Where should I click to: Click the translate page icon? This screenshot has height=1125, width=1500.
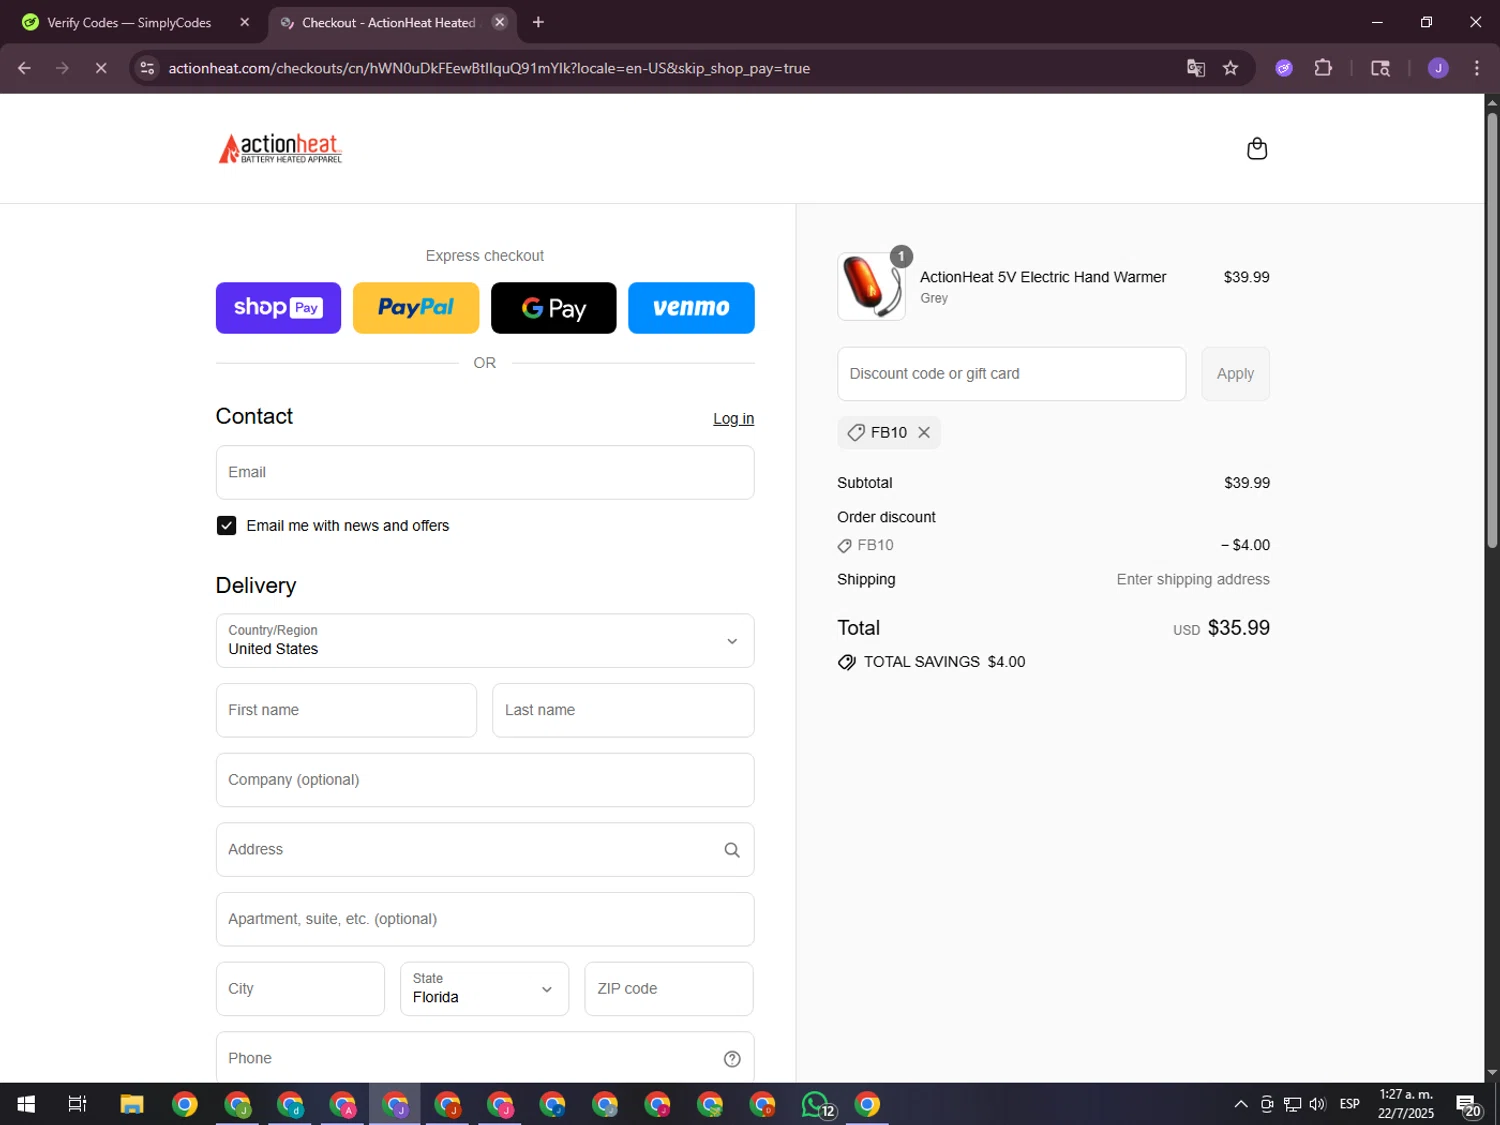[1196, 68]
